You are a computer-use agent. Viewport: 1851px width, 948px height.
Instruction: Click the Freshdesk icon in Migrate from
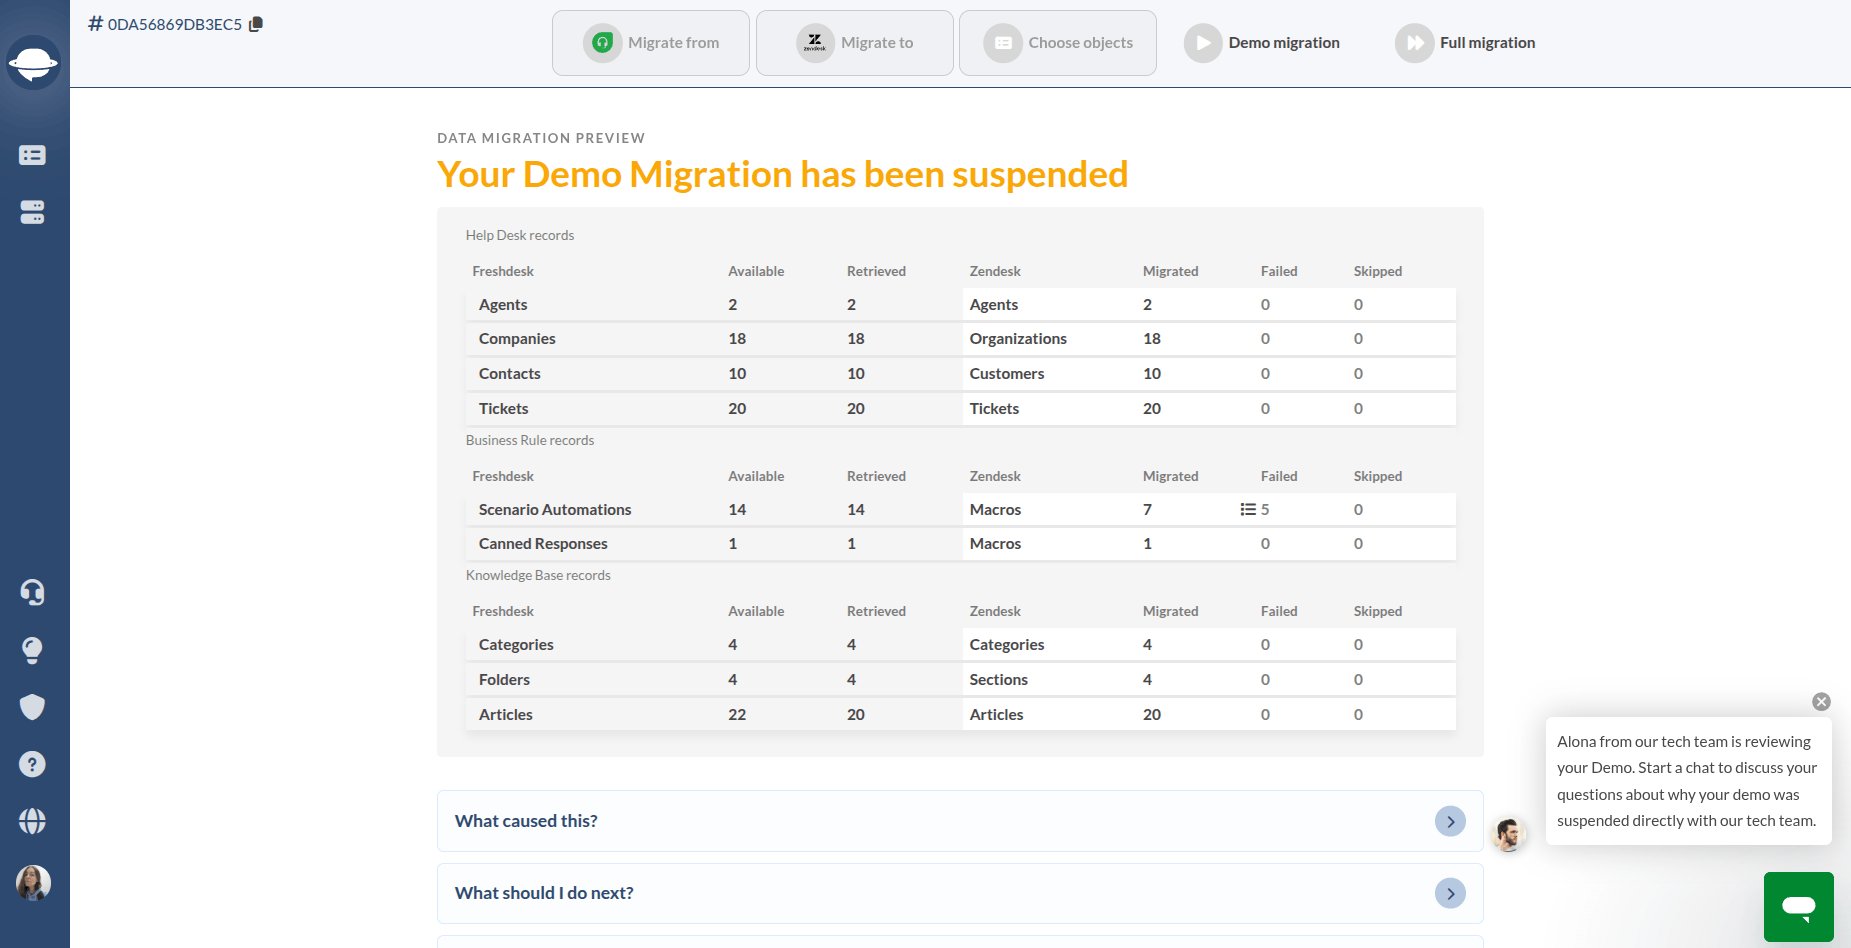click(x=602, y=43)
